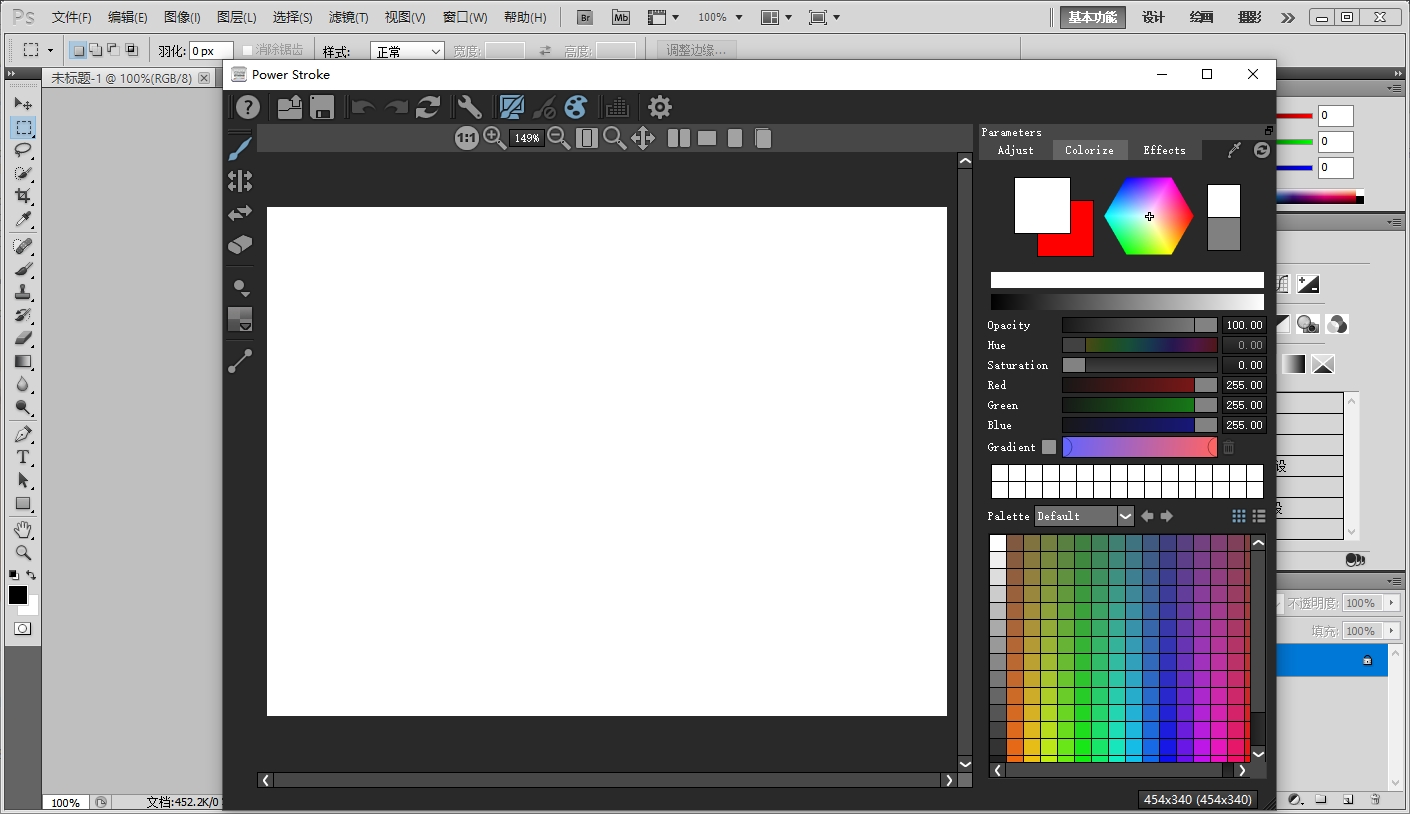Toggle the paint palette icon
The height and width of the screenshot is (814, 1410).
point(576,107)
